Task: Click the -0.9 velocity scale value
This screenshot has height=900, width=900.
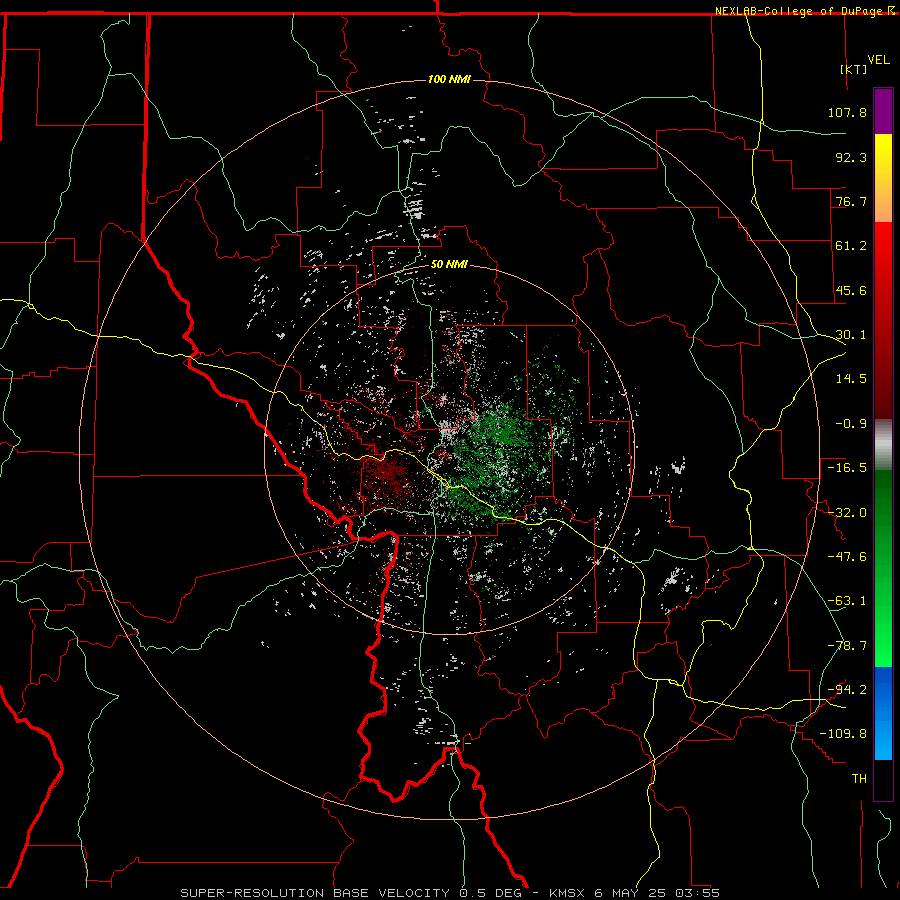Action: (x=851, y=424)
